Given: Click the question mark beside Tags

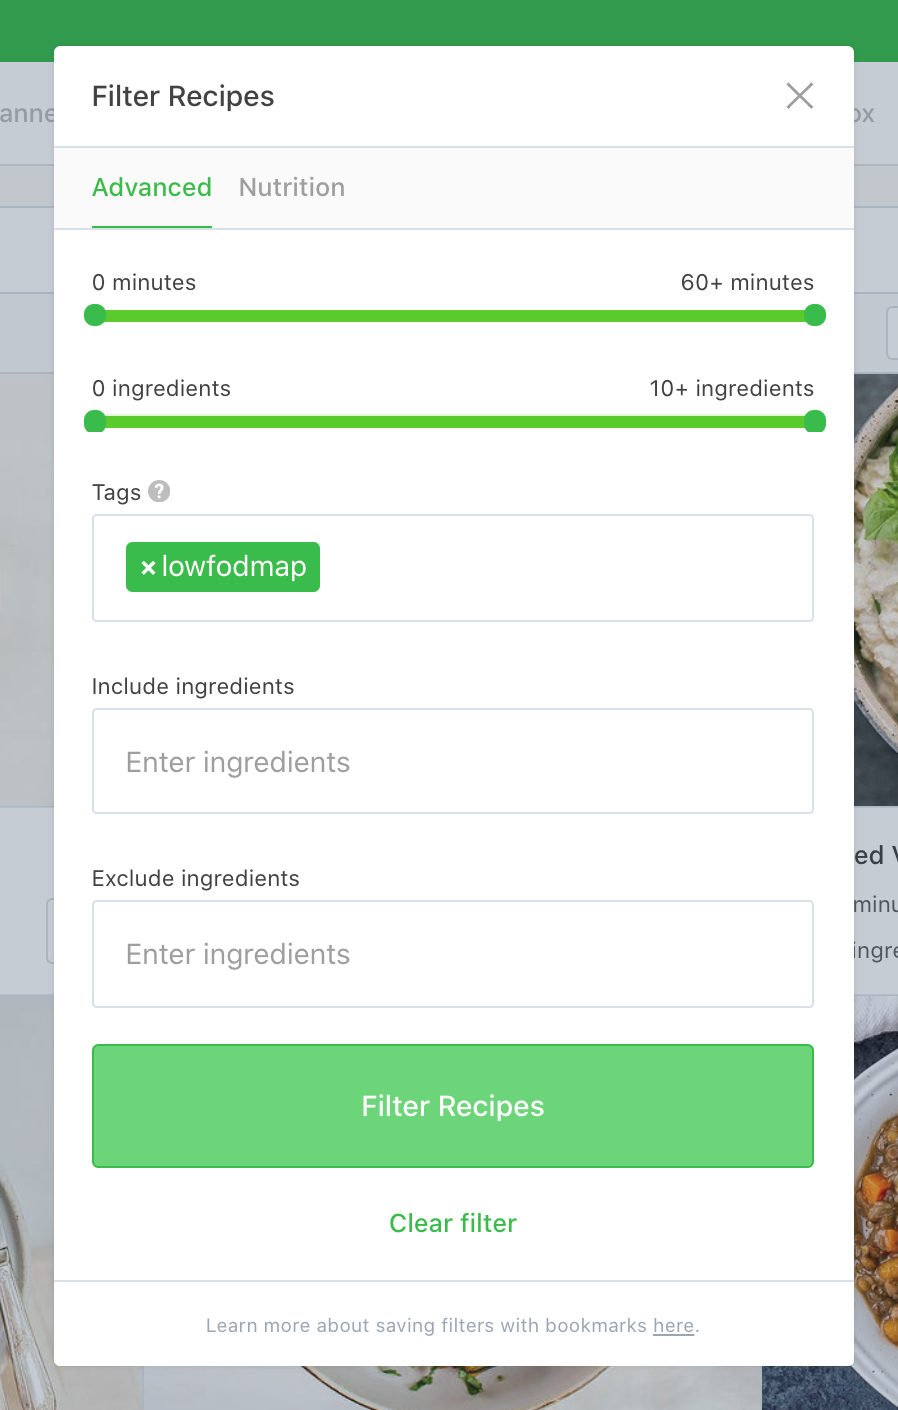Looking at the screenshot, I should point(160,491).
